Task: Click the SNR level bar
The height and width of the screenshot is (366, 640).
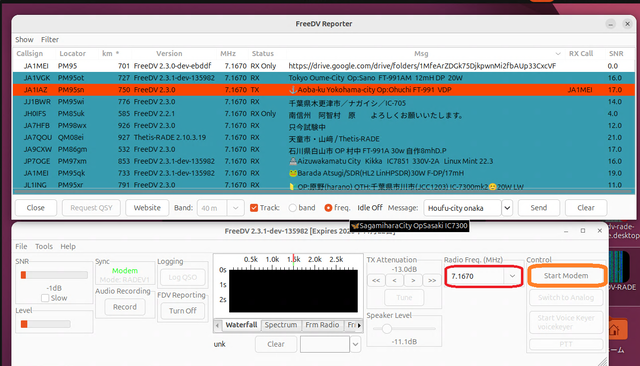Action: coord(54,275)
